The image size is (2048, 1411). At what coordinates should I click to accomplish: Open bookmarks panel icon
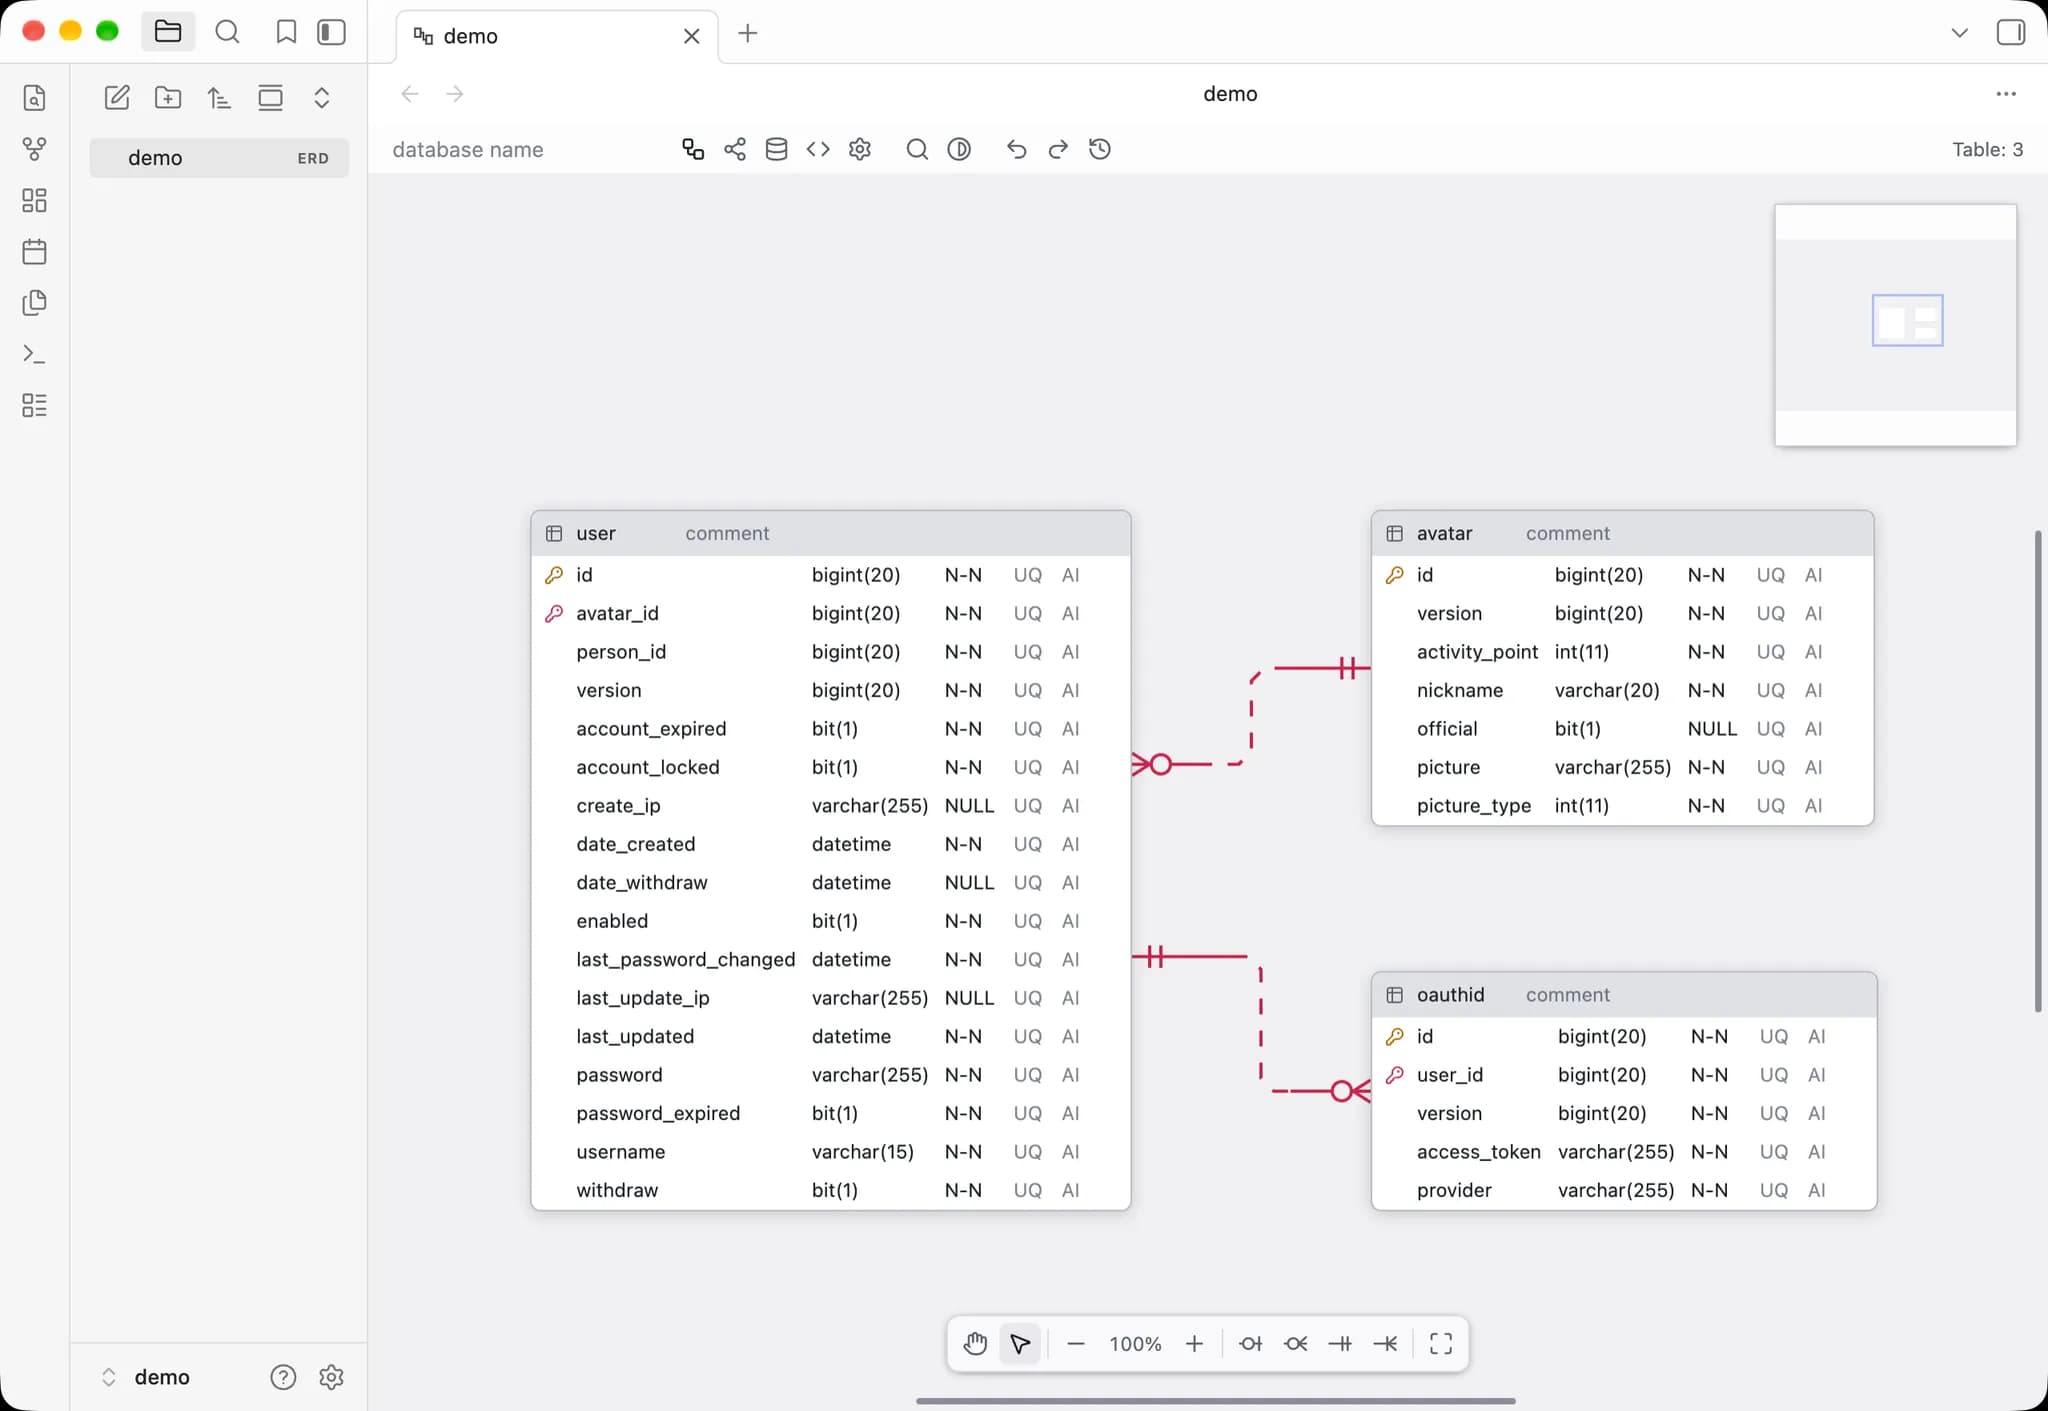[x=286, y=32]
